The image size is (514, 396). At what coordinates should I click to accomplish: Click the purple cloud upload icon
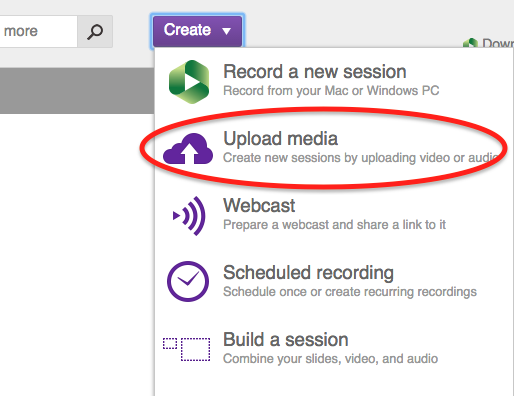pos(188,148)
